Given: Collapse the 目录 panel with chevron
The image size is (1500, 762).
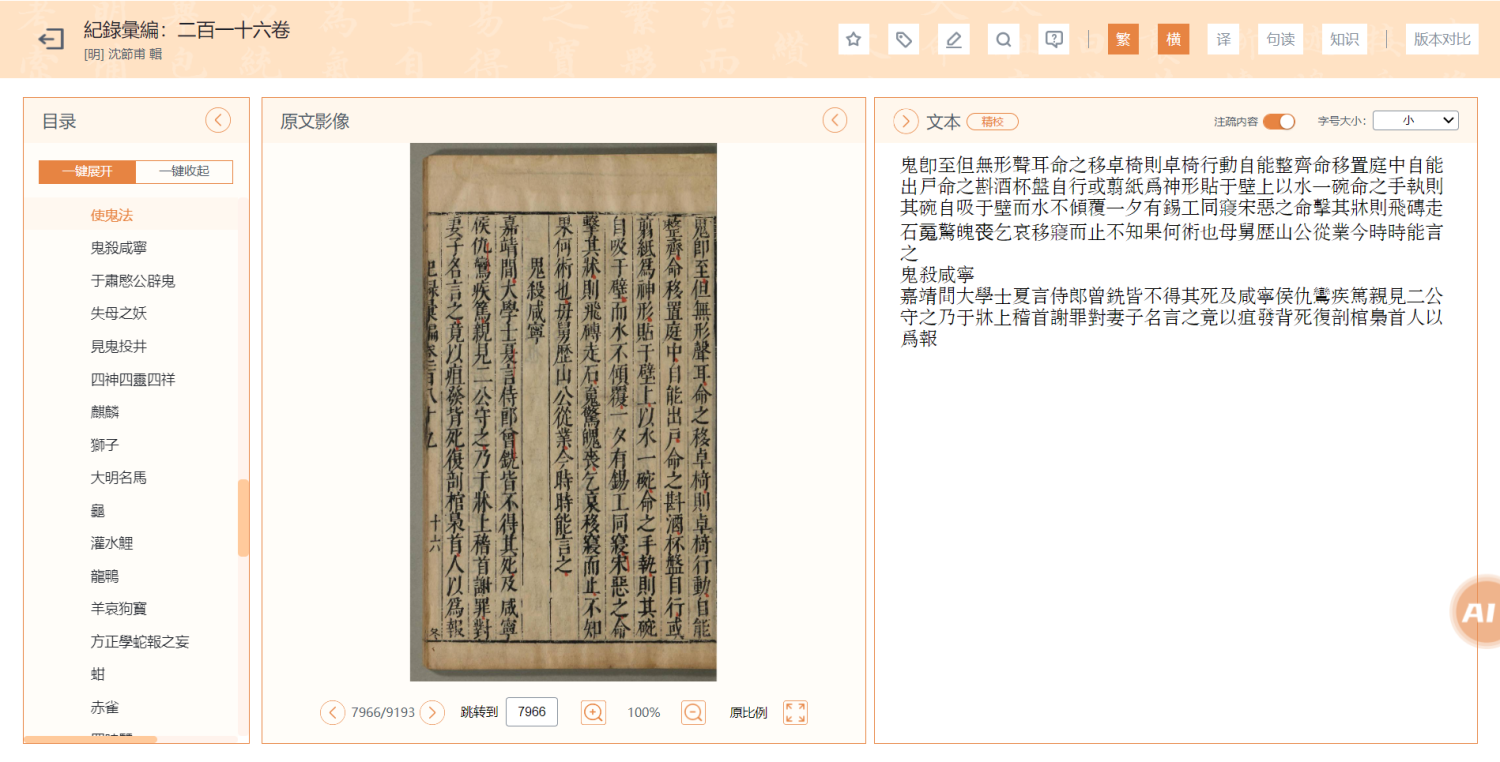Looking at the screenshot, I should click(218, 121).
